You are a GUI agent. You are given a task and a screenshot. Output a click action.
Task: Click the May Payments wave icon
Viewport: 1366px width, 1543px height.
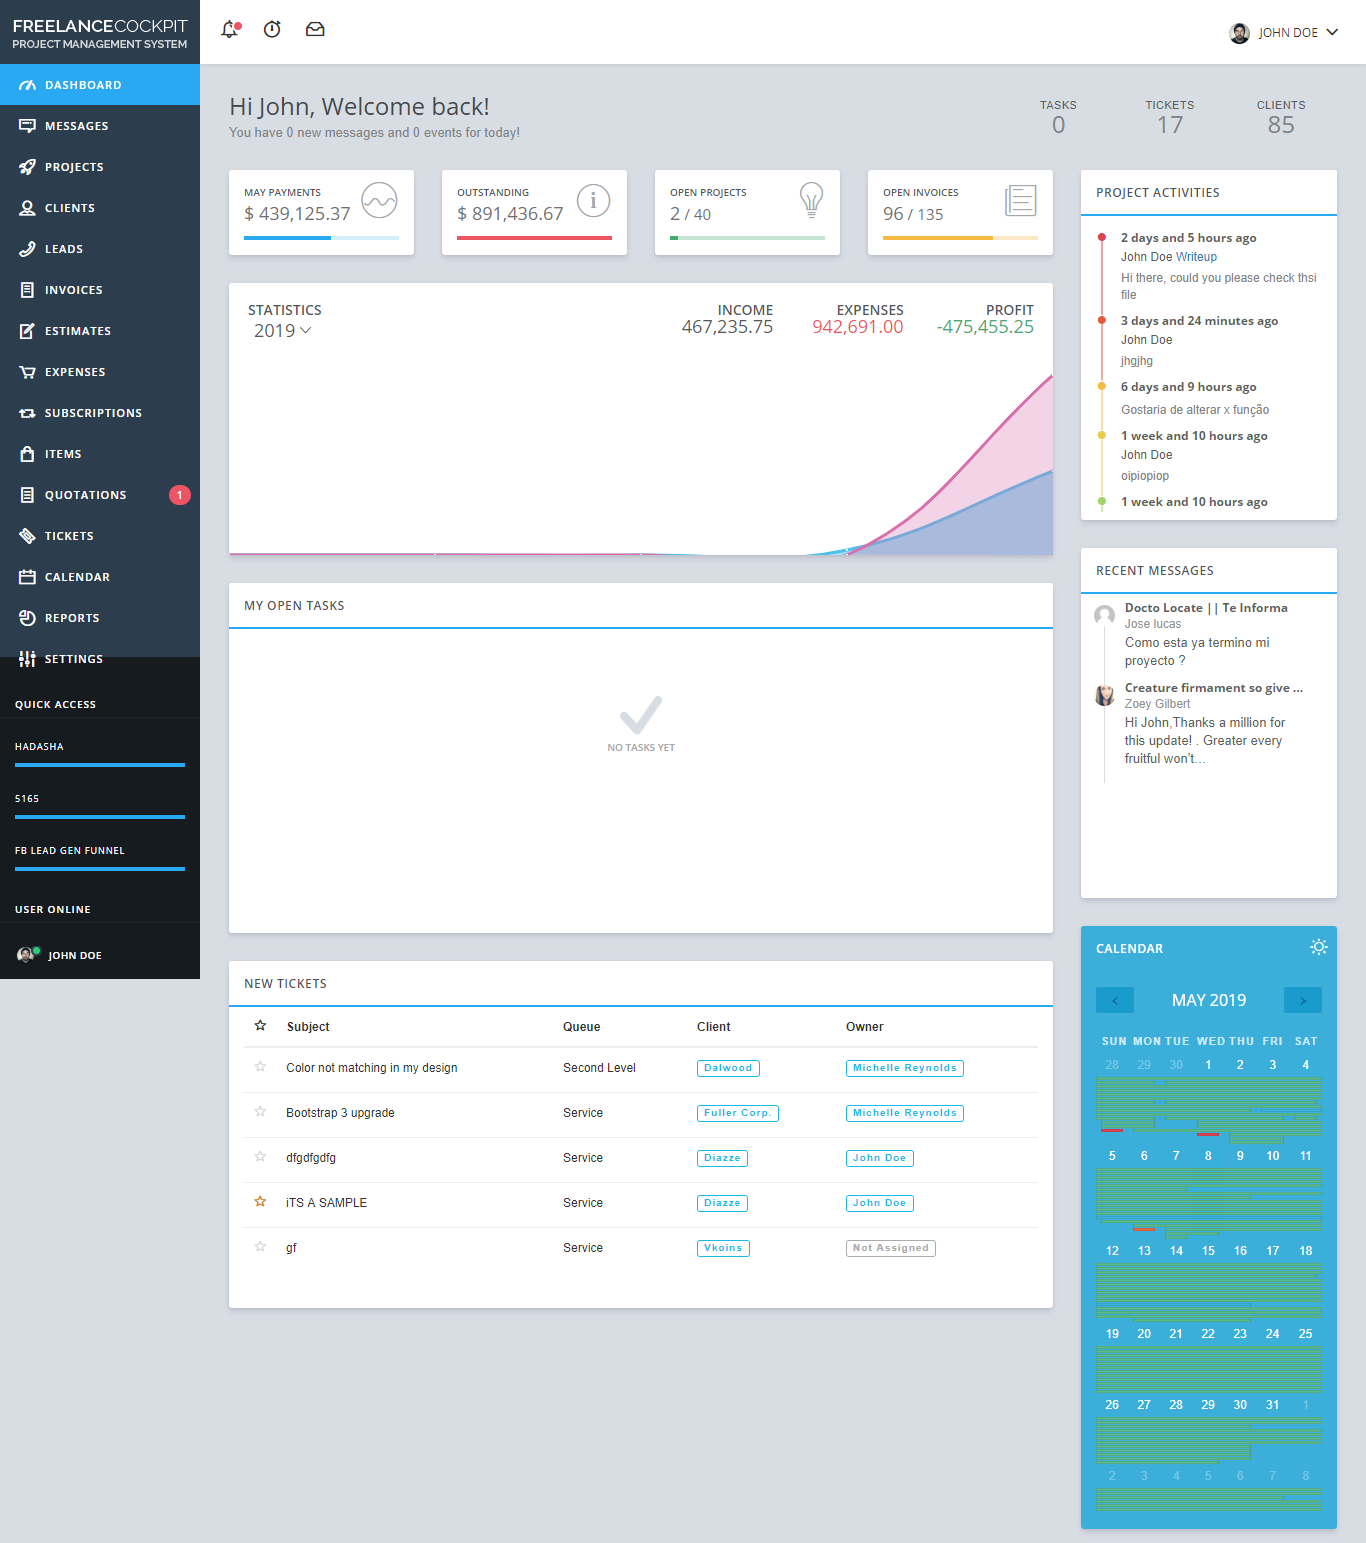click(379, 201)
